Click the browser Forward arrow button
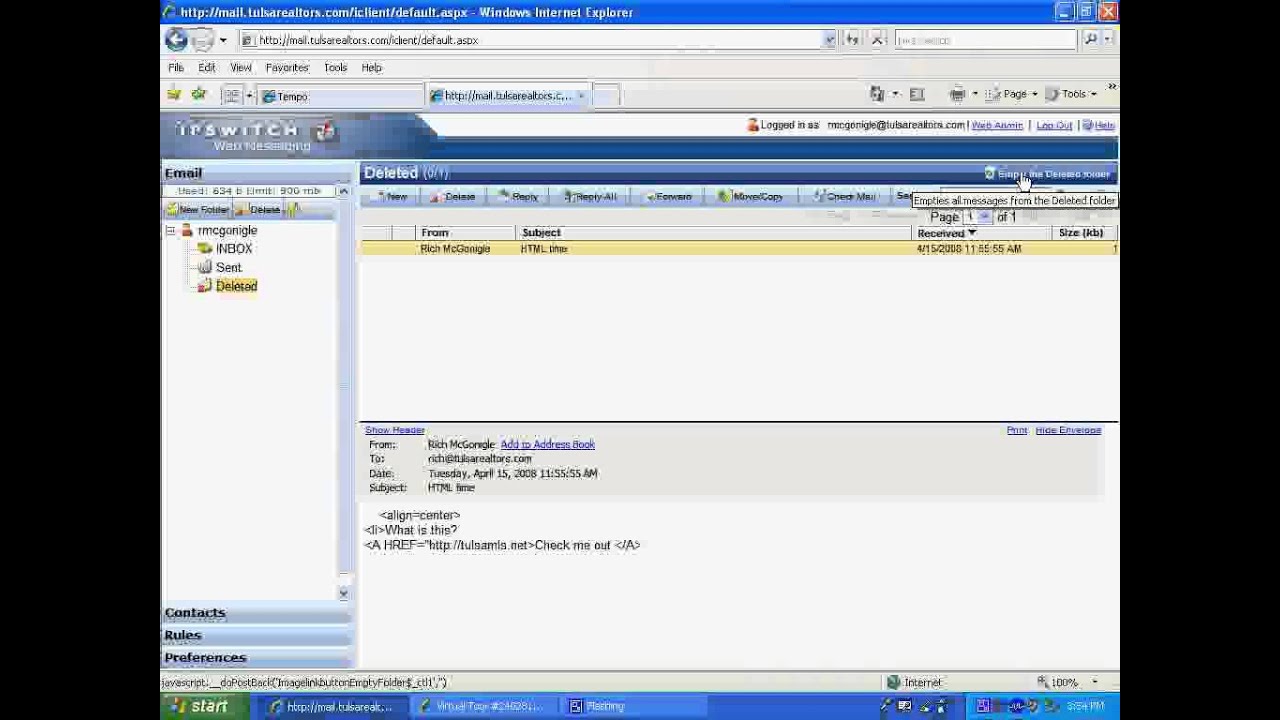This screenshot has height=720, width=1280. click(x=202, y=40)
